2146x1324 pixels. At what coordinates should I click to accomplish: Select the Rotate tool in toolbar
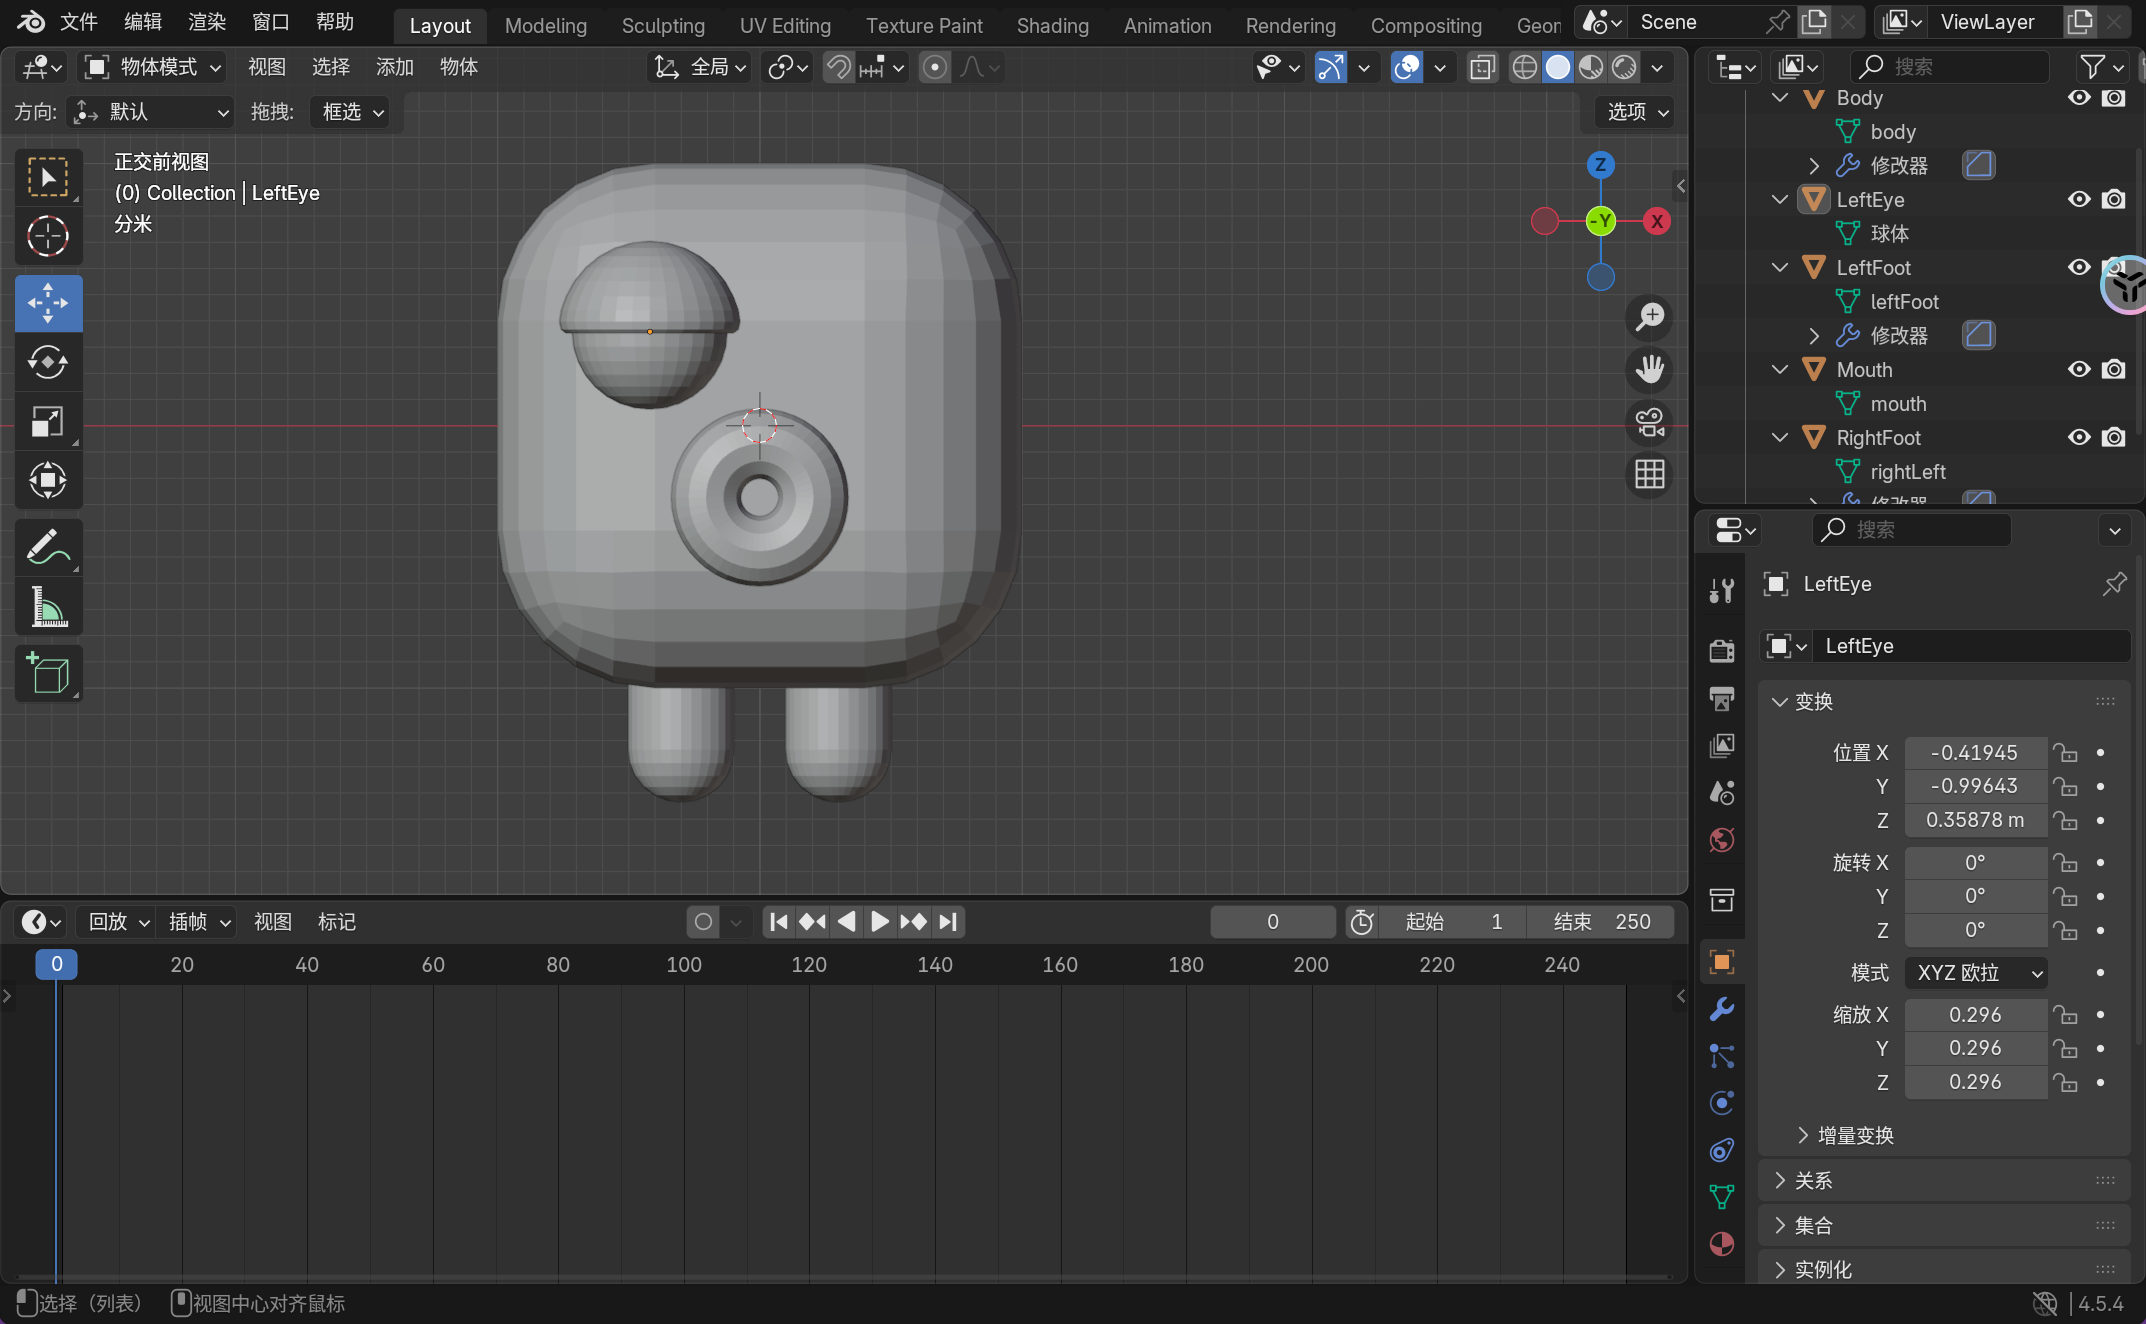[x=47, y=362]
